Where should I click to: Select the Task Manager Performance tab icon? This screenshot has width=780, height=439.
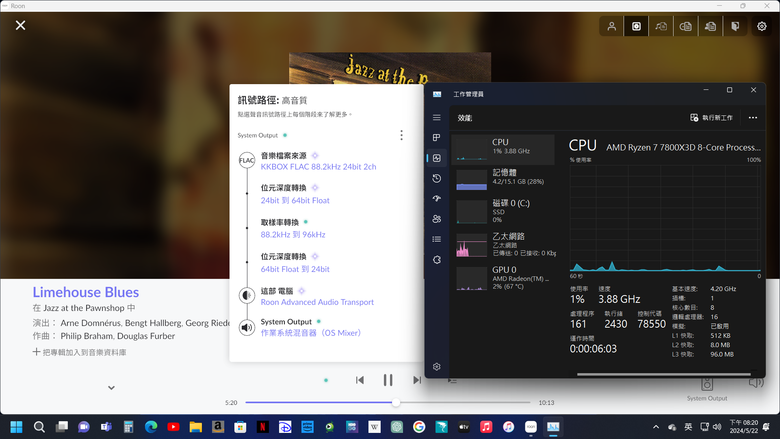tap(437, 158)
